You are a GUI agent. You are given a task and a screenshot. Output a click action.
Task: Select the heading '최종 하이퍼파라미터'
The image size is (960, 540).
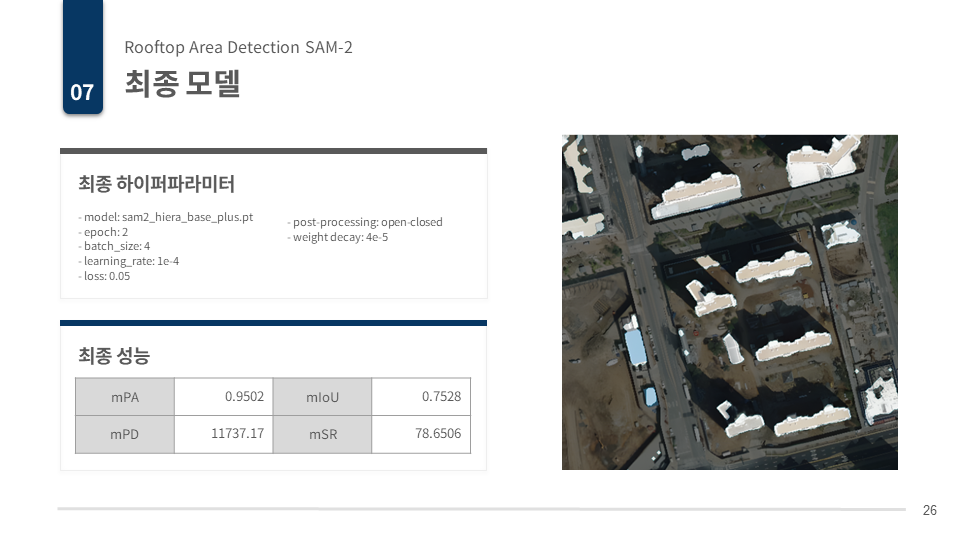156,184
